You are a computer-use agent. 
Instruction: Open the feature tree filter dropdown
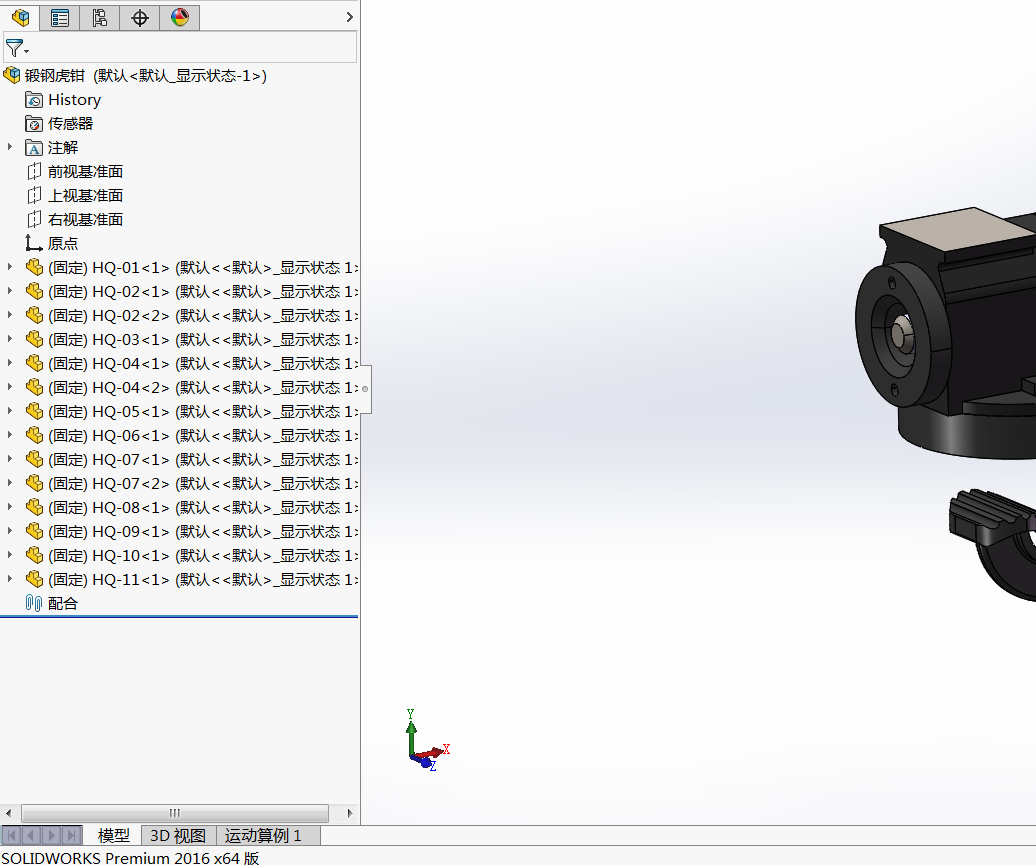17,48
